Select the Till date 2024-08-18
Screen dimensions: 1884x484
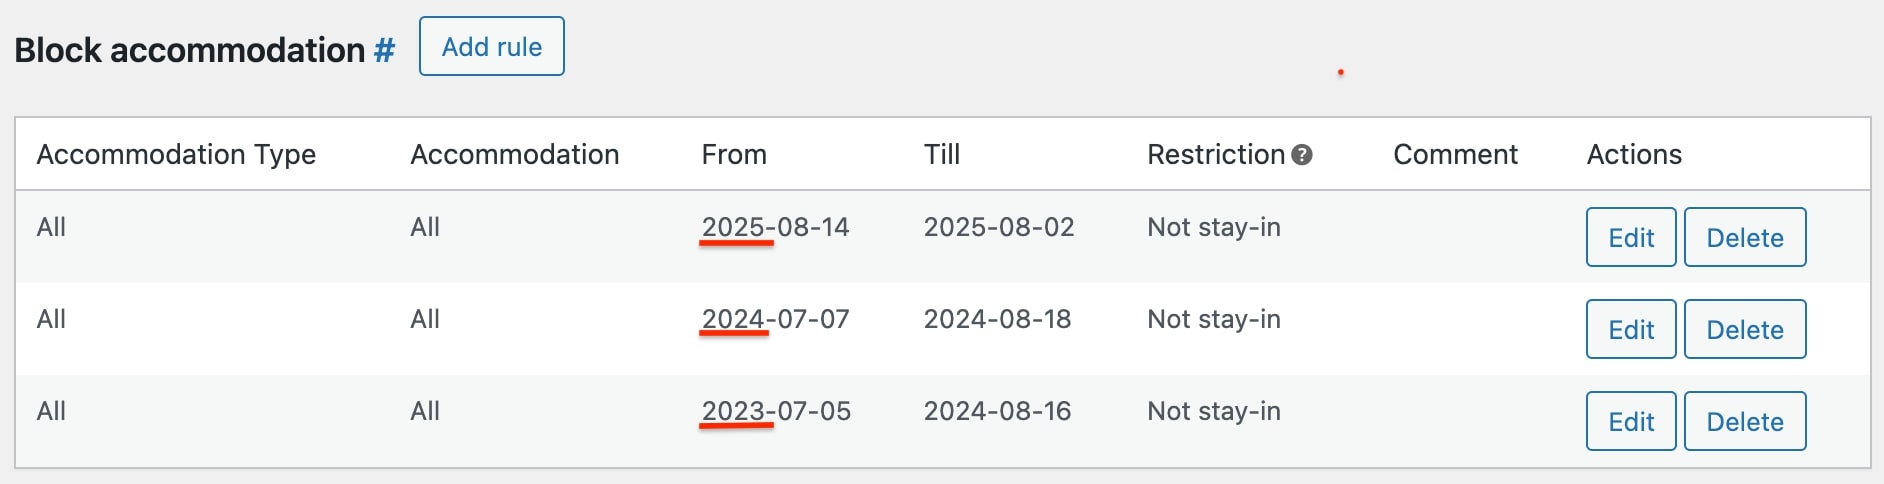(997, 320)
